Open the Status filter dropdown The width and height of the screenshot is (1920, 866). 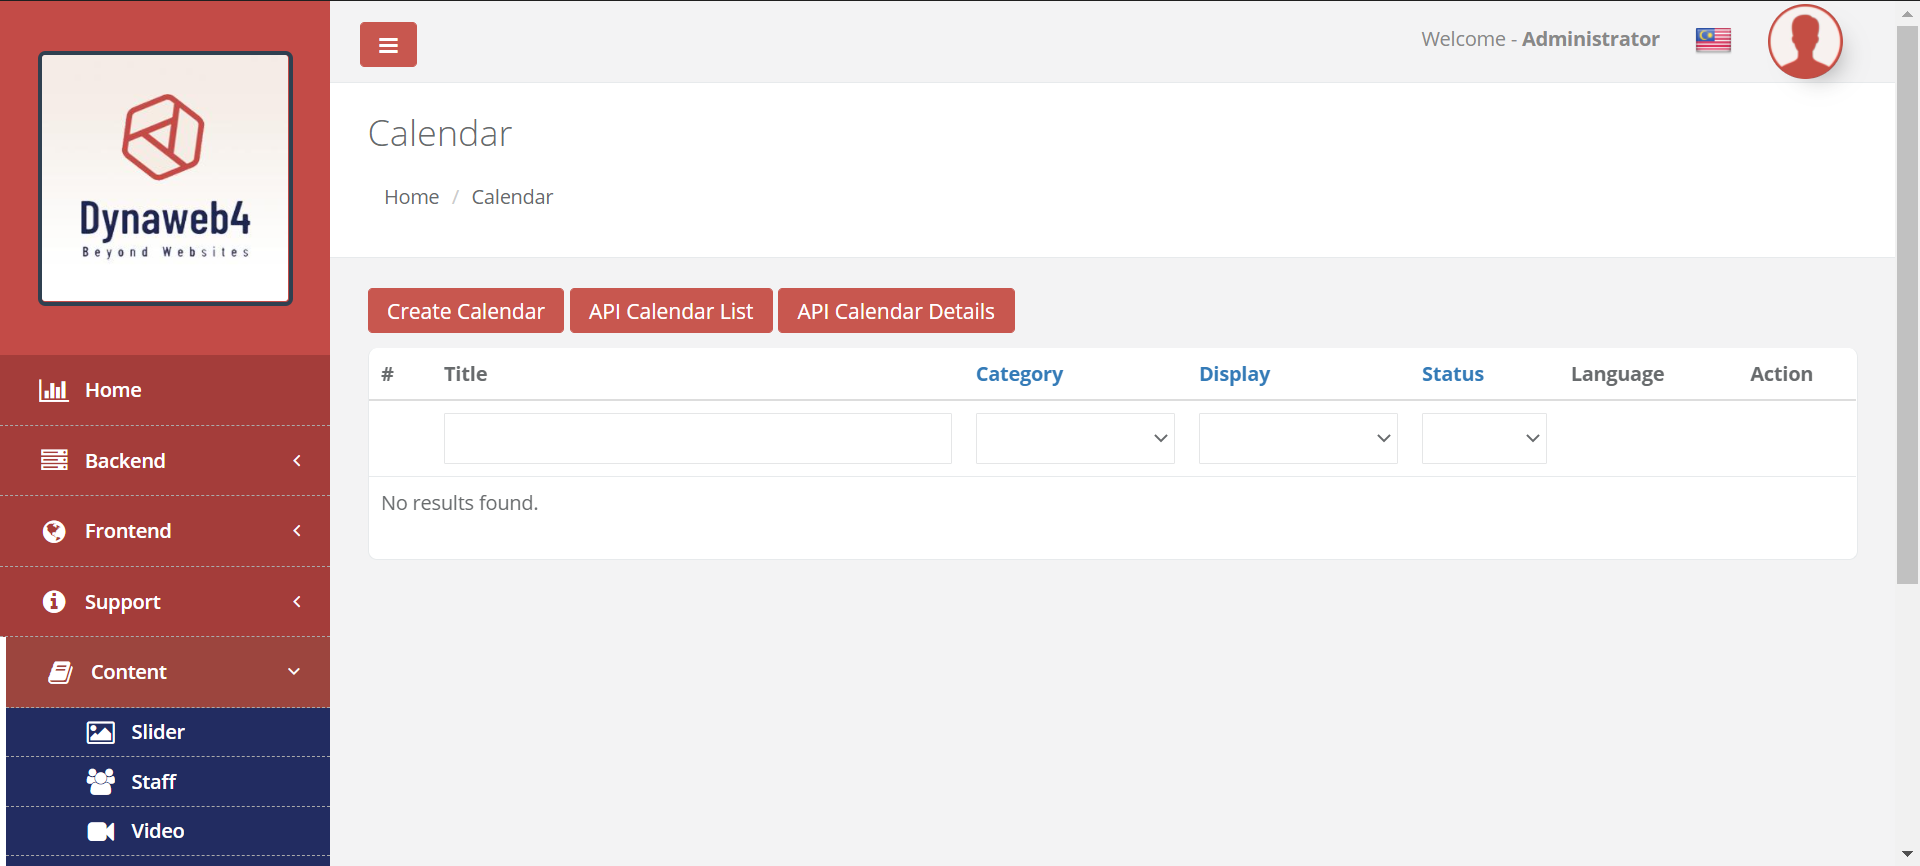(x=1483, y=438)
